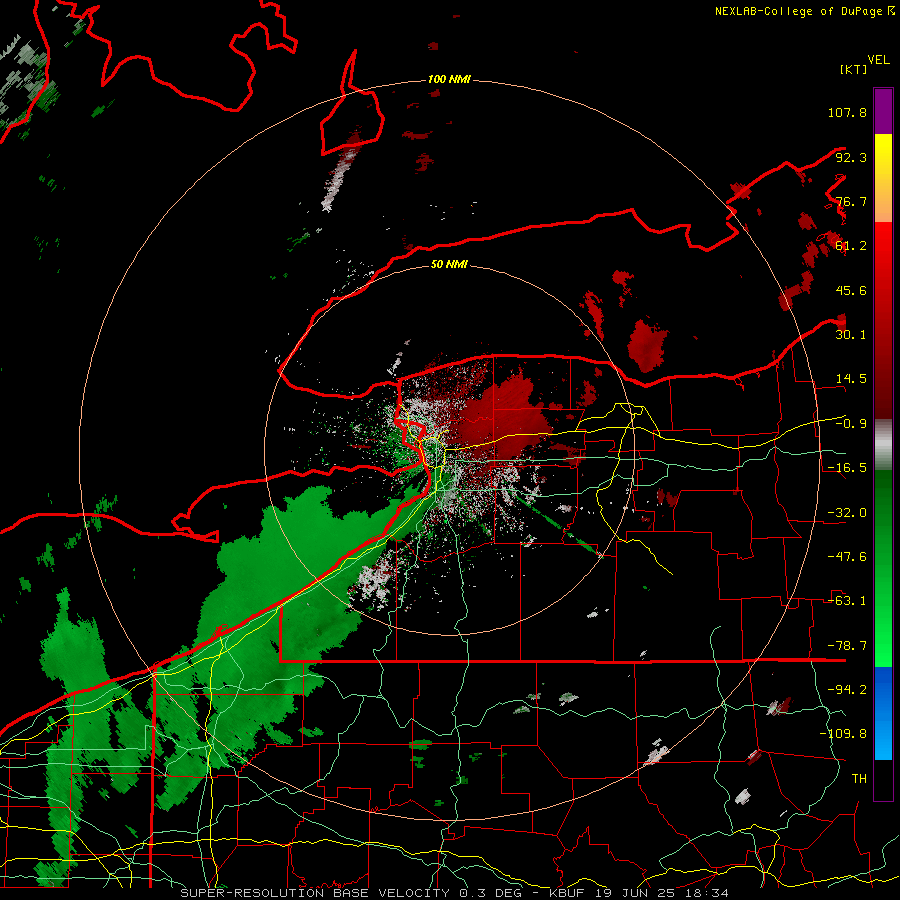
Task: Pick the blue segment of velocity color bar
Action: pyautogui.click(x=883, y=713)
